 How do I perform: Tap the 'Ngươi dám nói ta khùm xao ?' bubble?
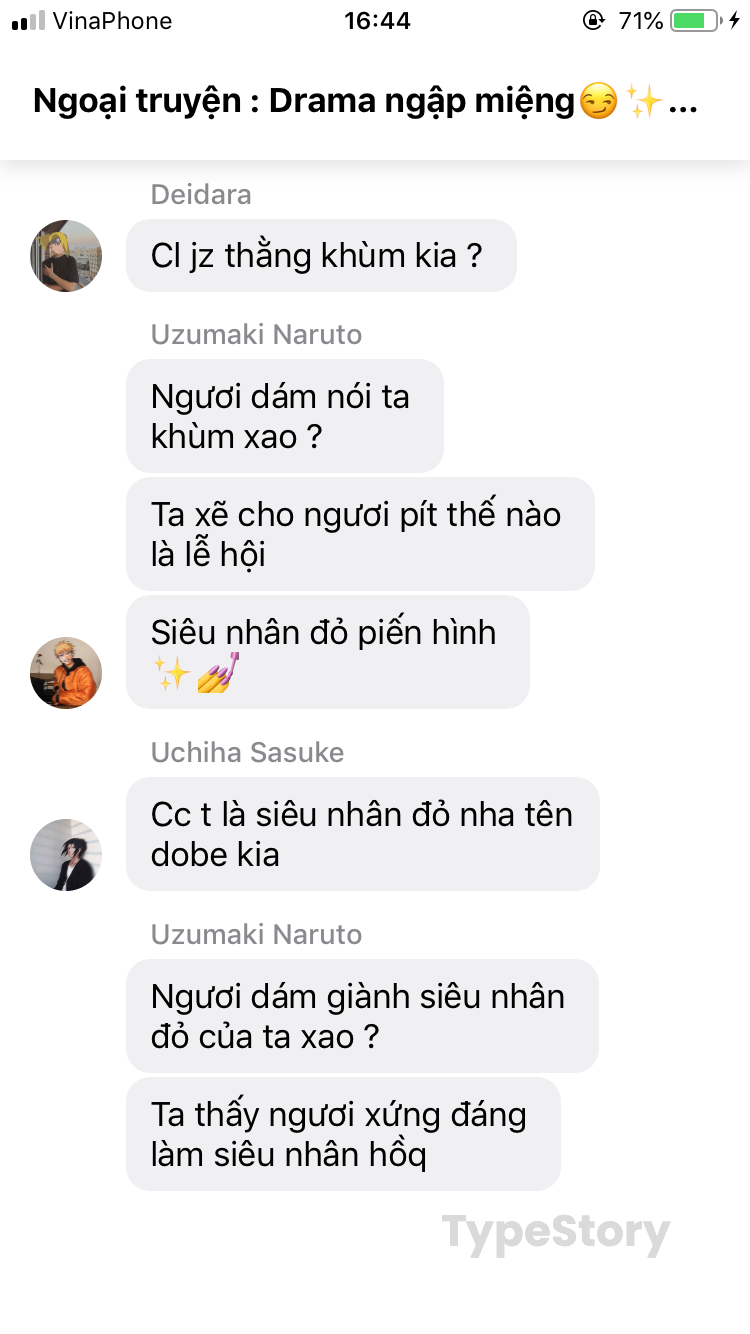pos(285,416)
